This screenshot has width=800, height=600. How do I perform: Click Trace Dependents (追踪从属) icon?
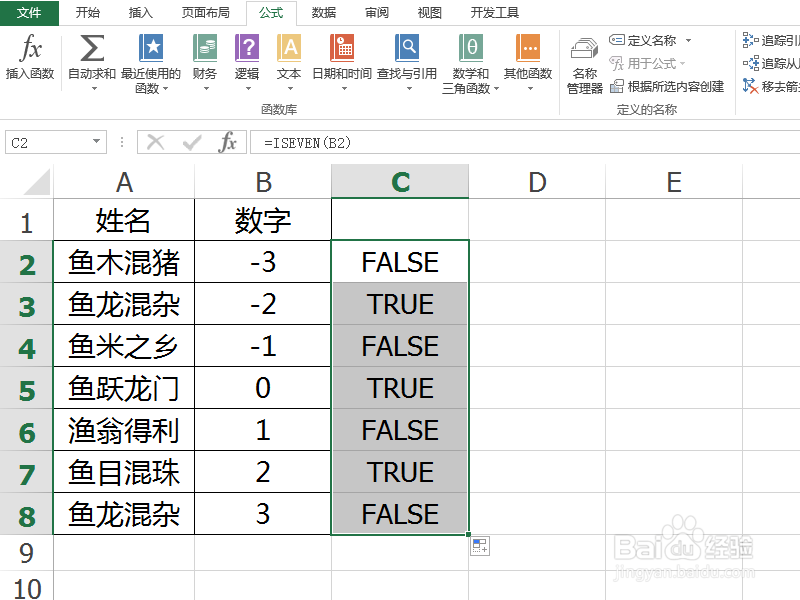751,64
